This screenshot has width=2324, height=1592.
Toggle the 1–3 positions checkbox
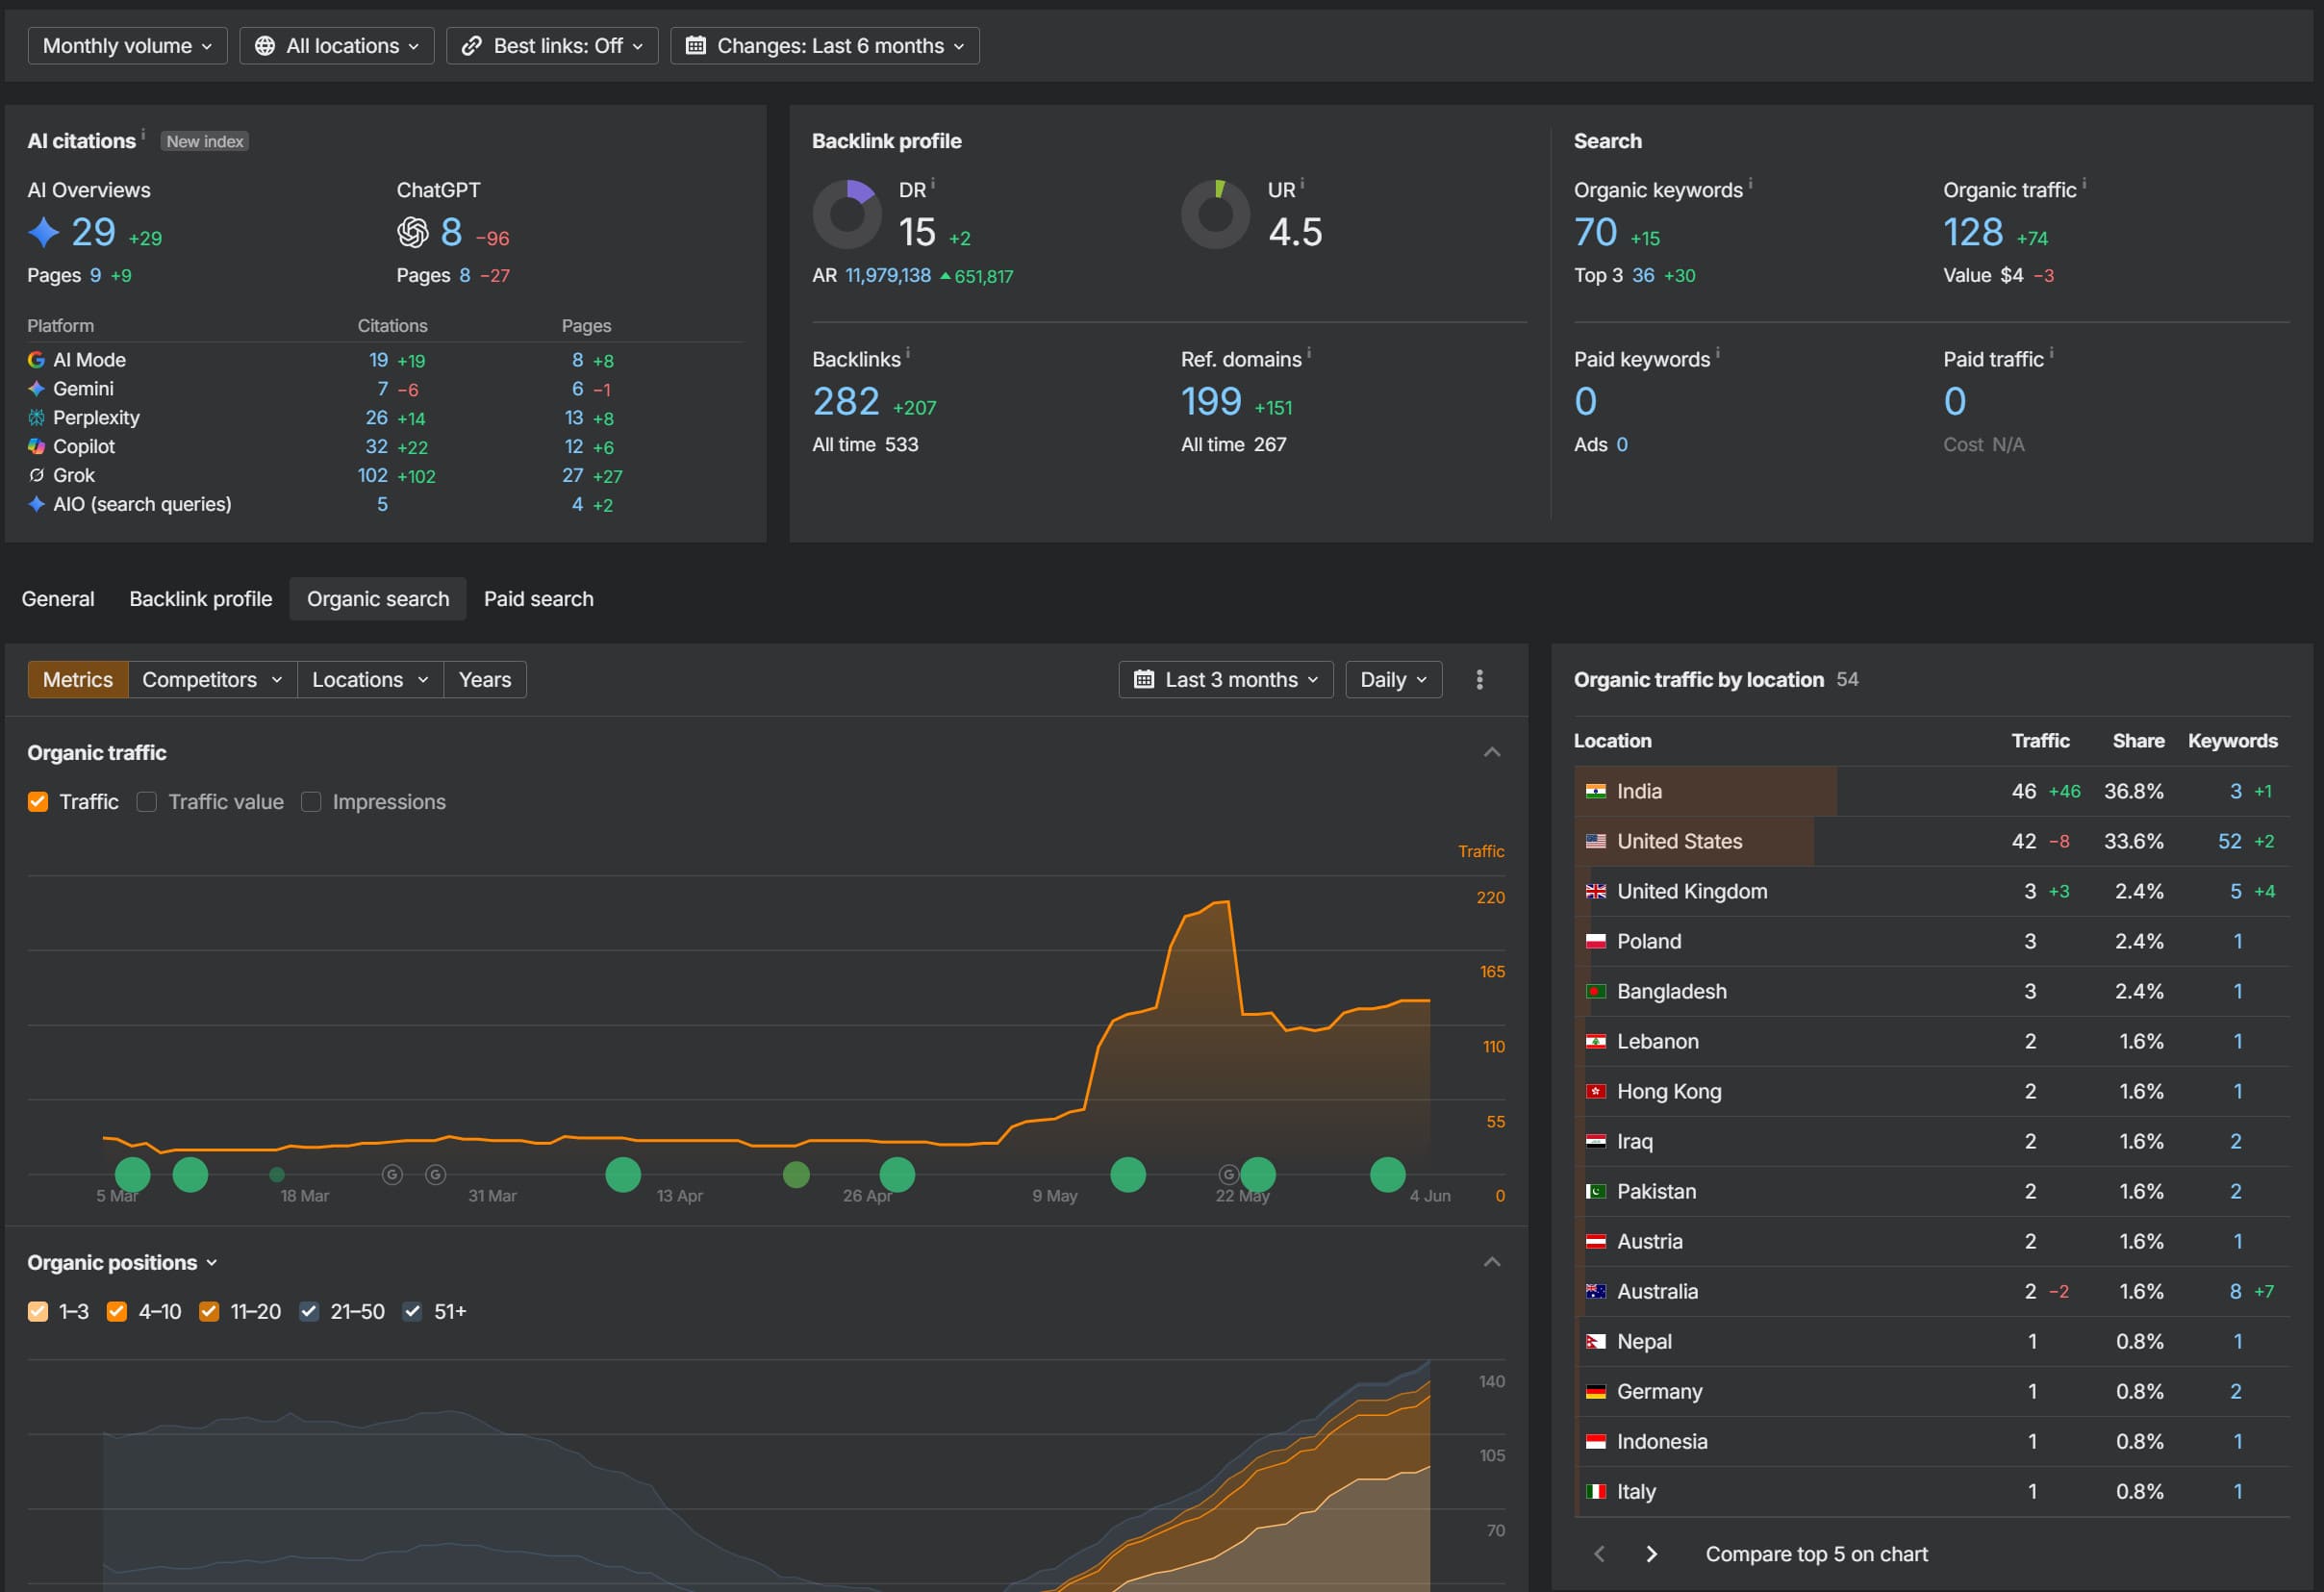click(x=38, y=1312)
